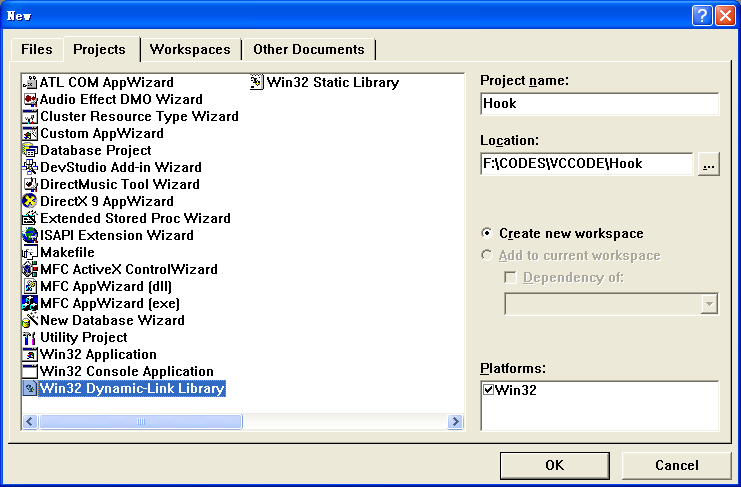
Task: Close the New dialog window
Action: (x=725, y=16)
